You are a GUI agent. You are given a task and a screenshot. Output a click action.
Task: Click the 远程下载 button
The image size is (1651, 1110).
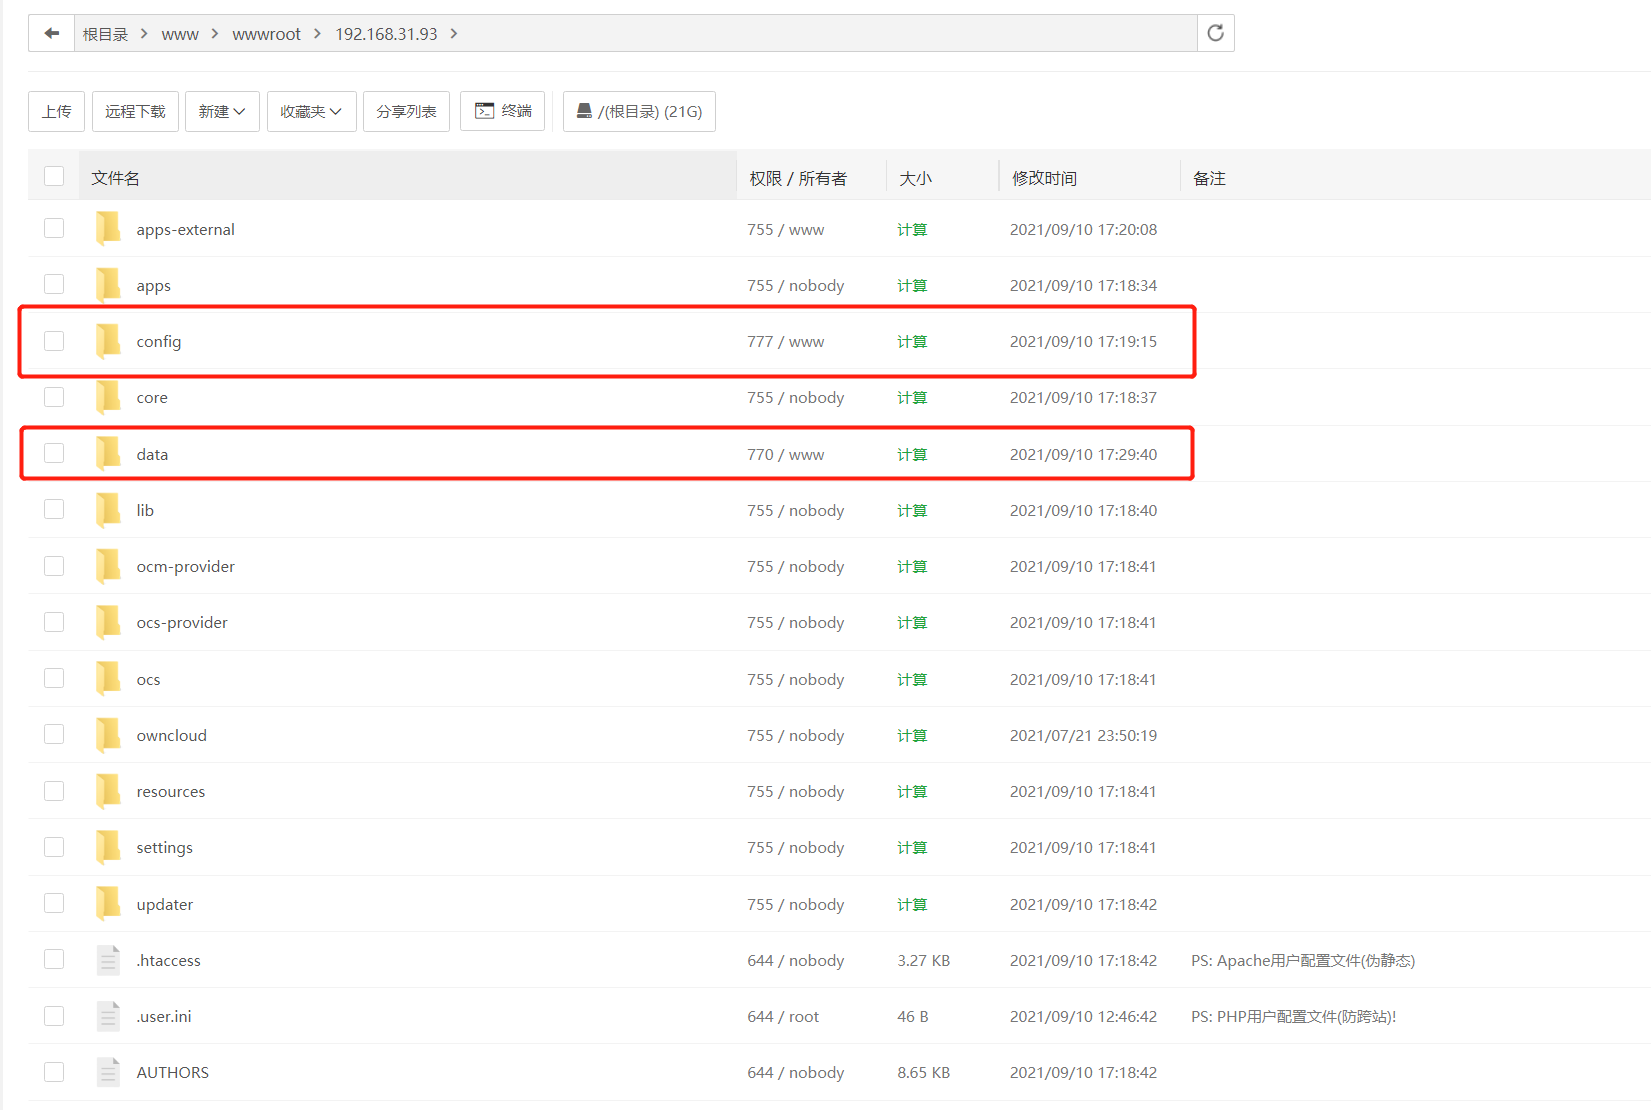click(135, 111)
